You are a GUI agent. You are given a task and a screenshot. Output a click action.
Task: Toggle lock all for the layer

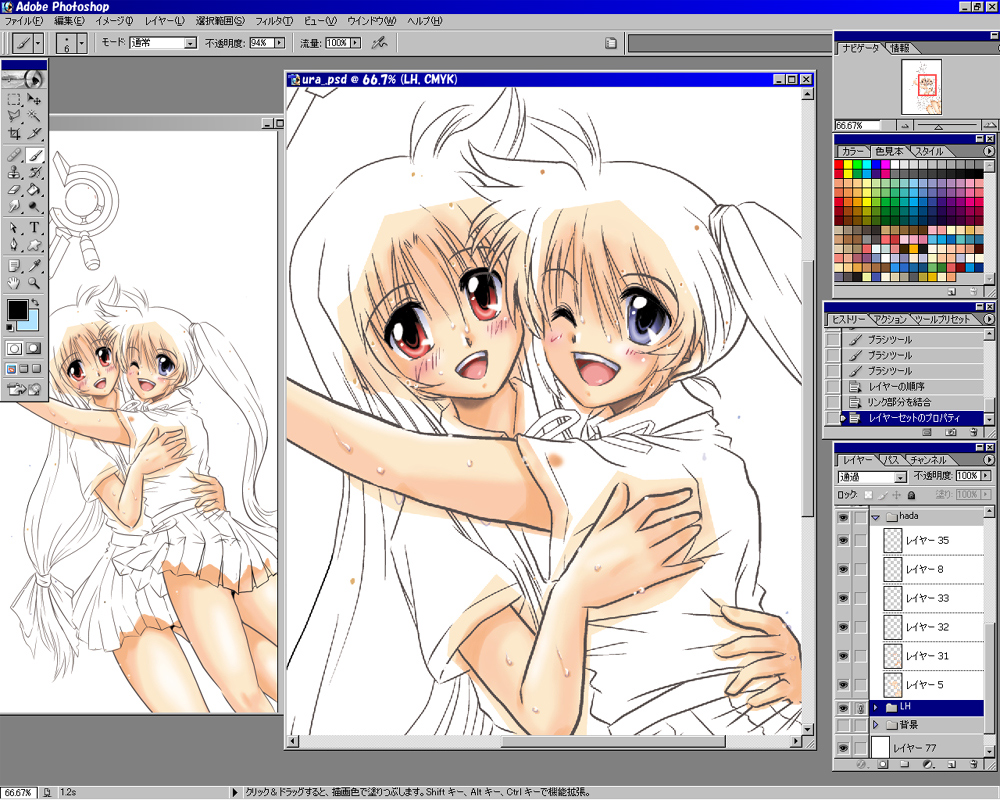911,495
